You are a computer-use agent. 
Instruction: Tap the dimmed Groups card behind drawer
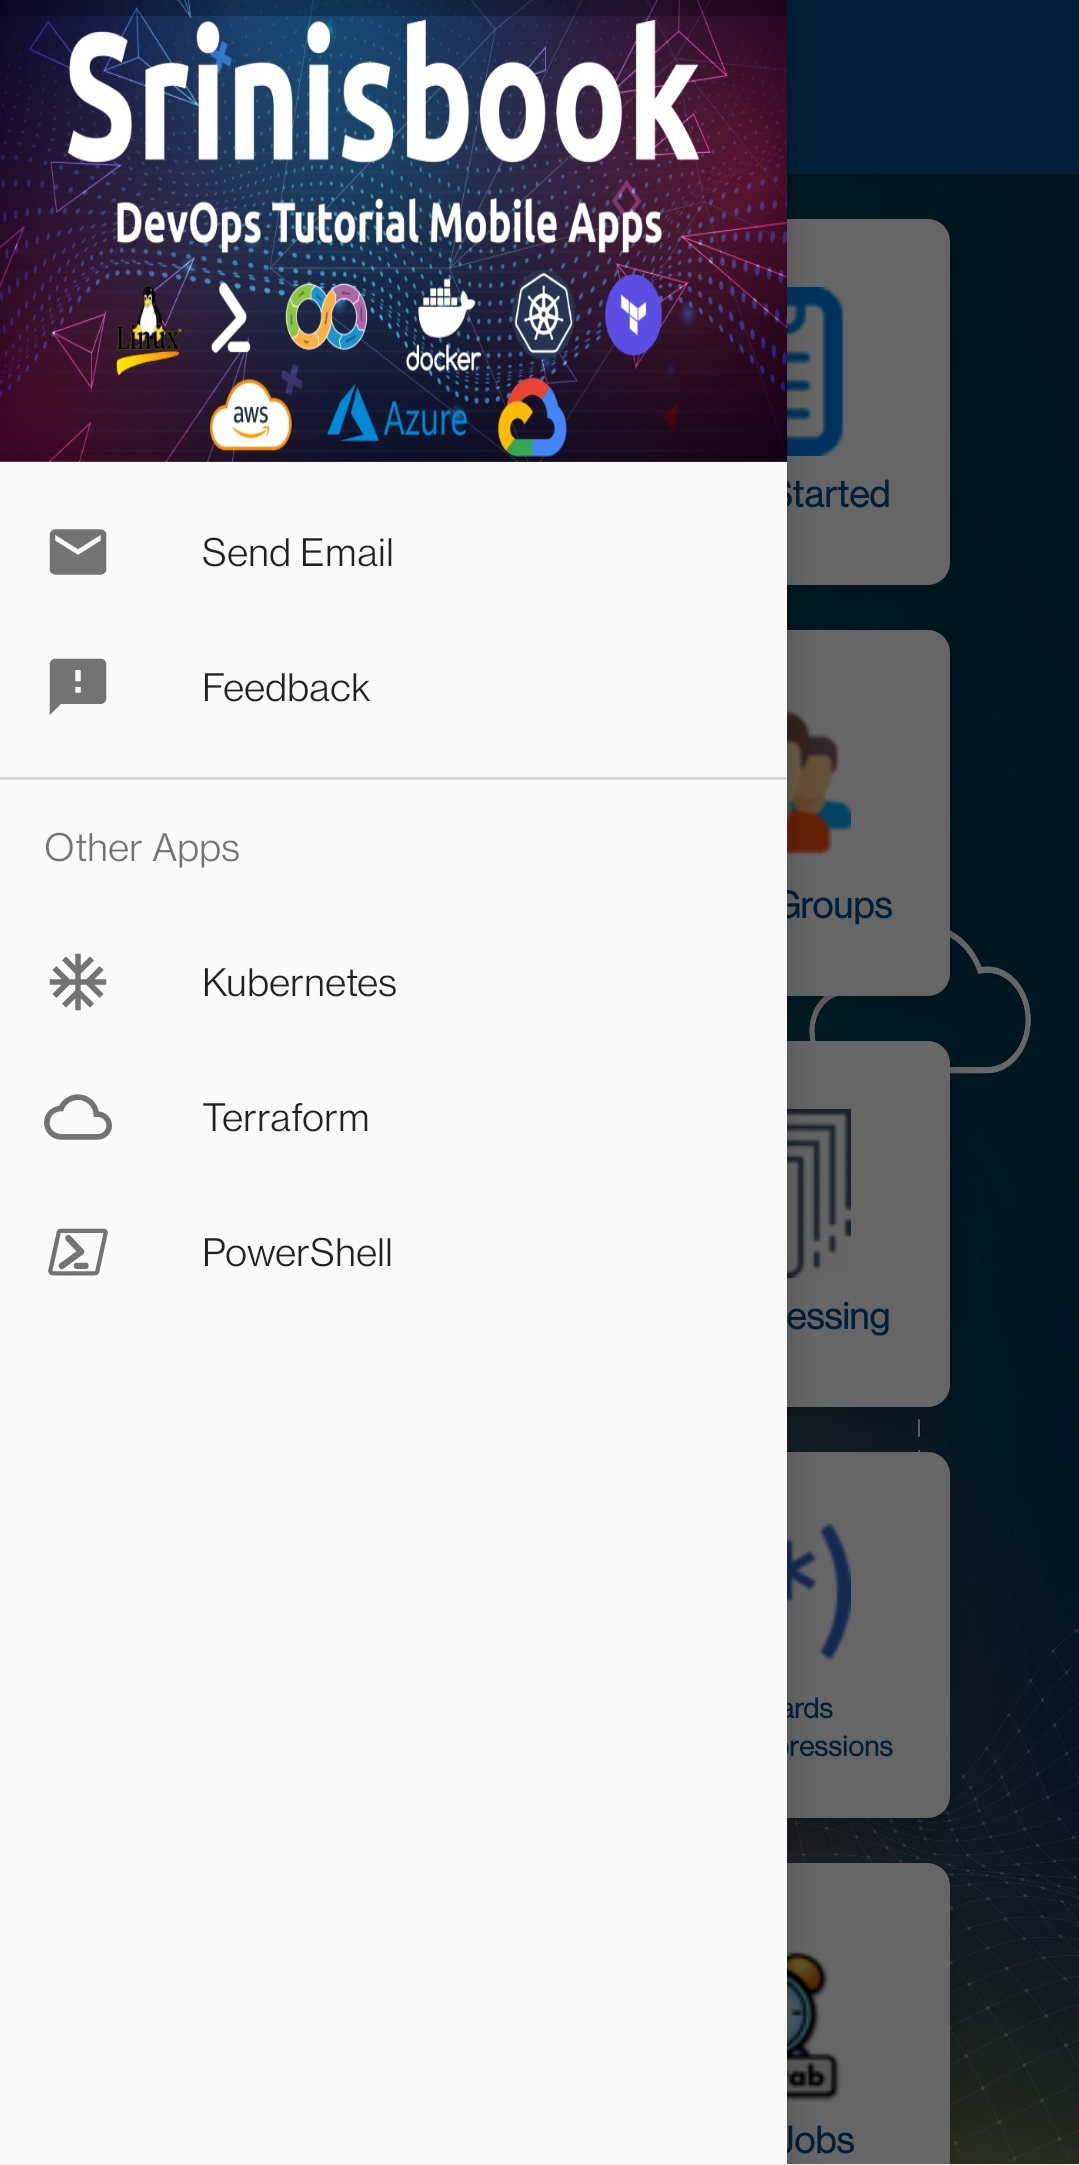click(x=868, y=812)
